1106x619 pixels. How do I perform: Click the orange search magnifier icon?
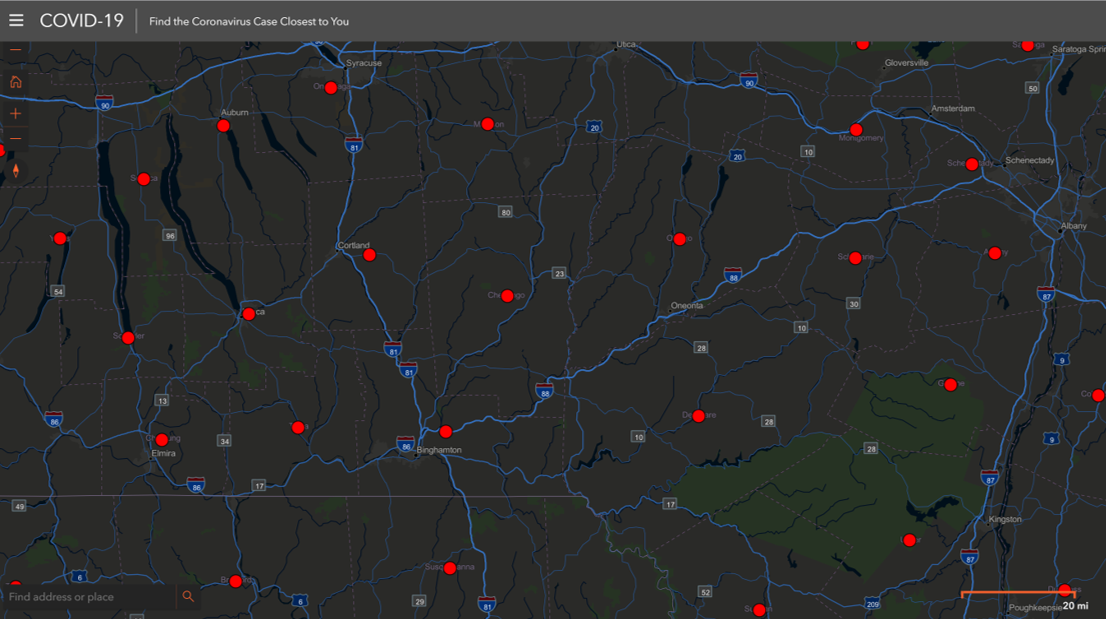coord(187,597)
